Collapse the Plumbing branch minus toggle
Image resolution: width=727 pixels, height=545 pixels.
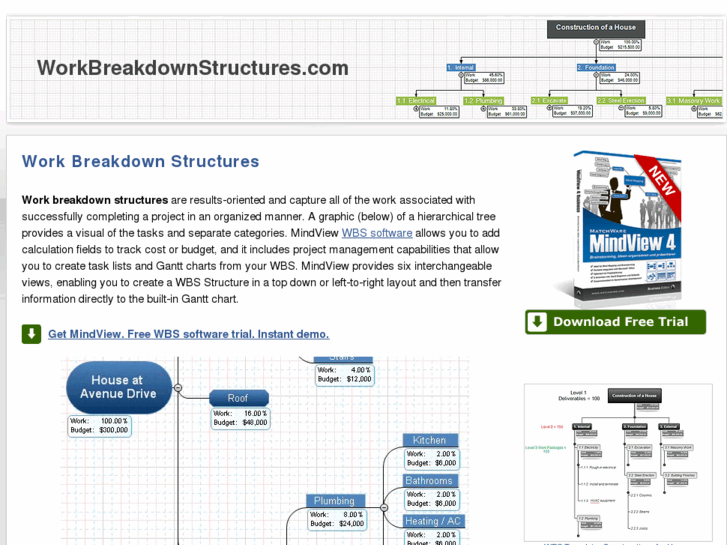coord(384,507)
